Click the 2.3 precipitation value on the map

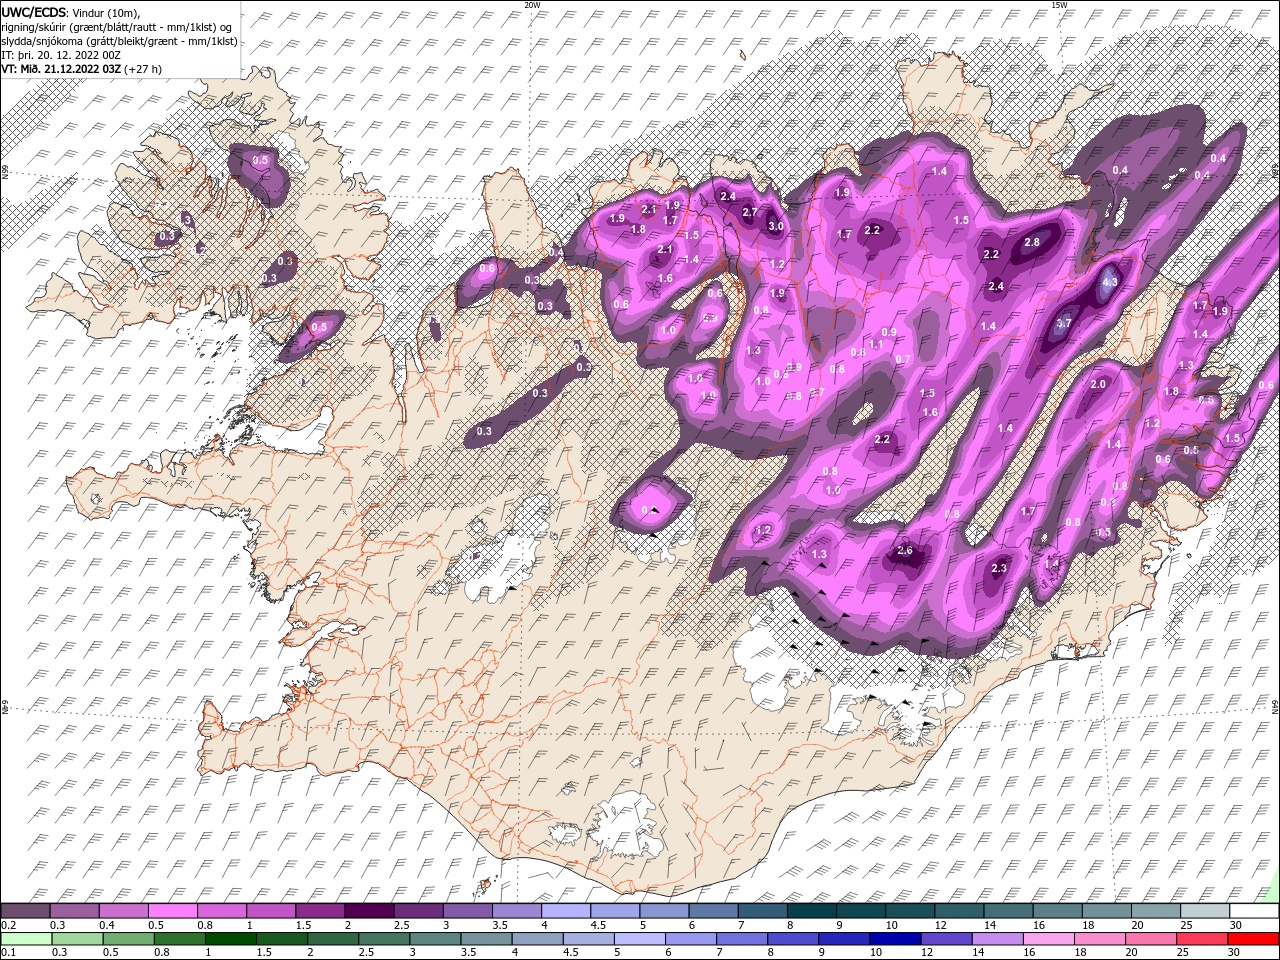click(999, 568)
